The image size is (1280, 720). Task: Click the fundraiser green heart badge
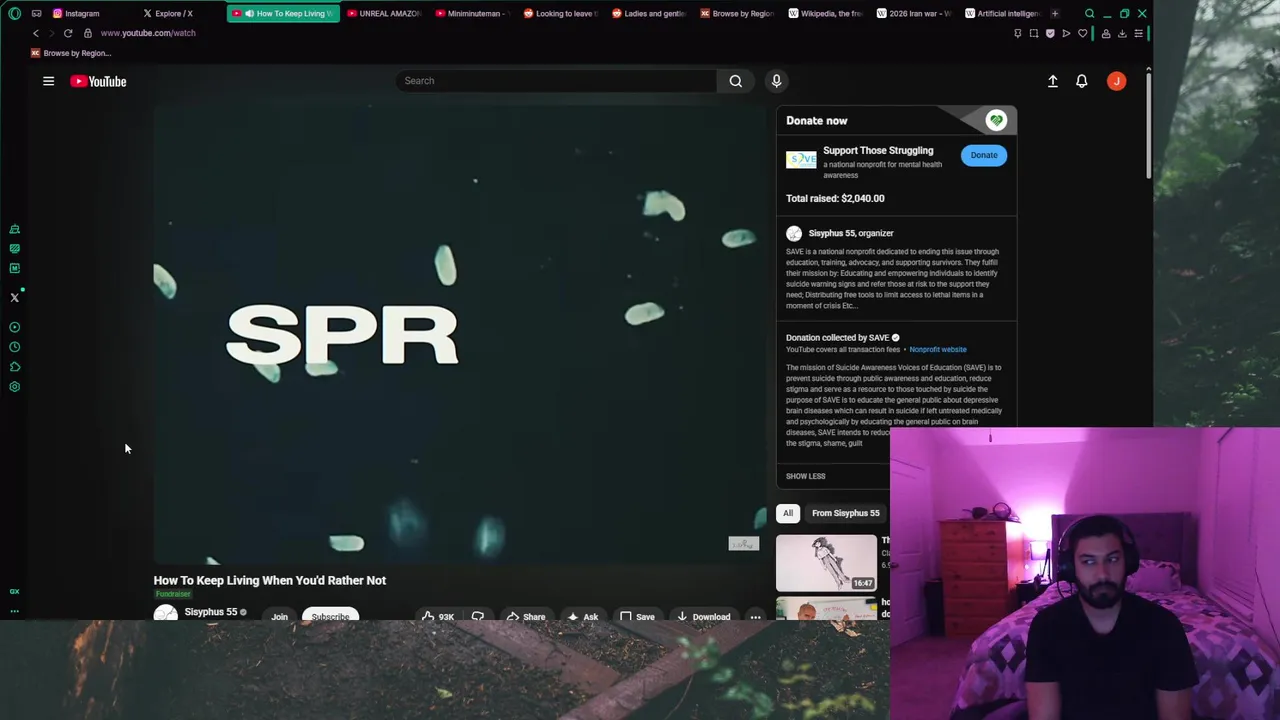(996, 120)
